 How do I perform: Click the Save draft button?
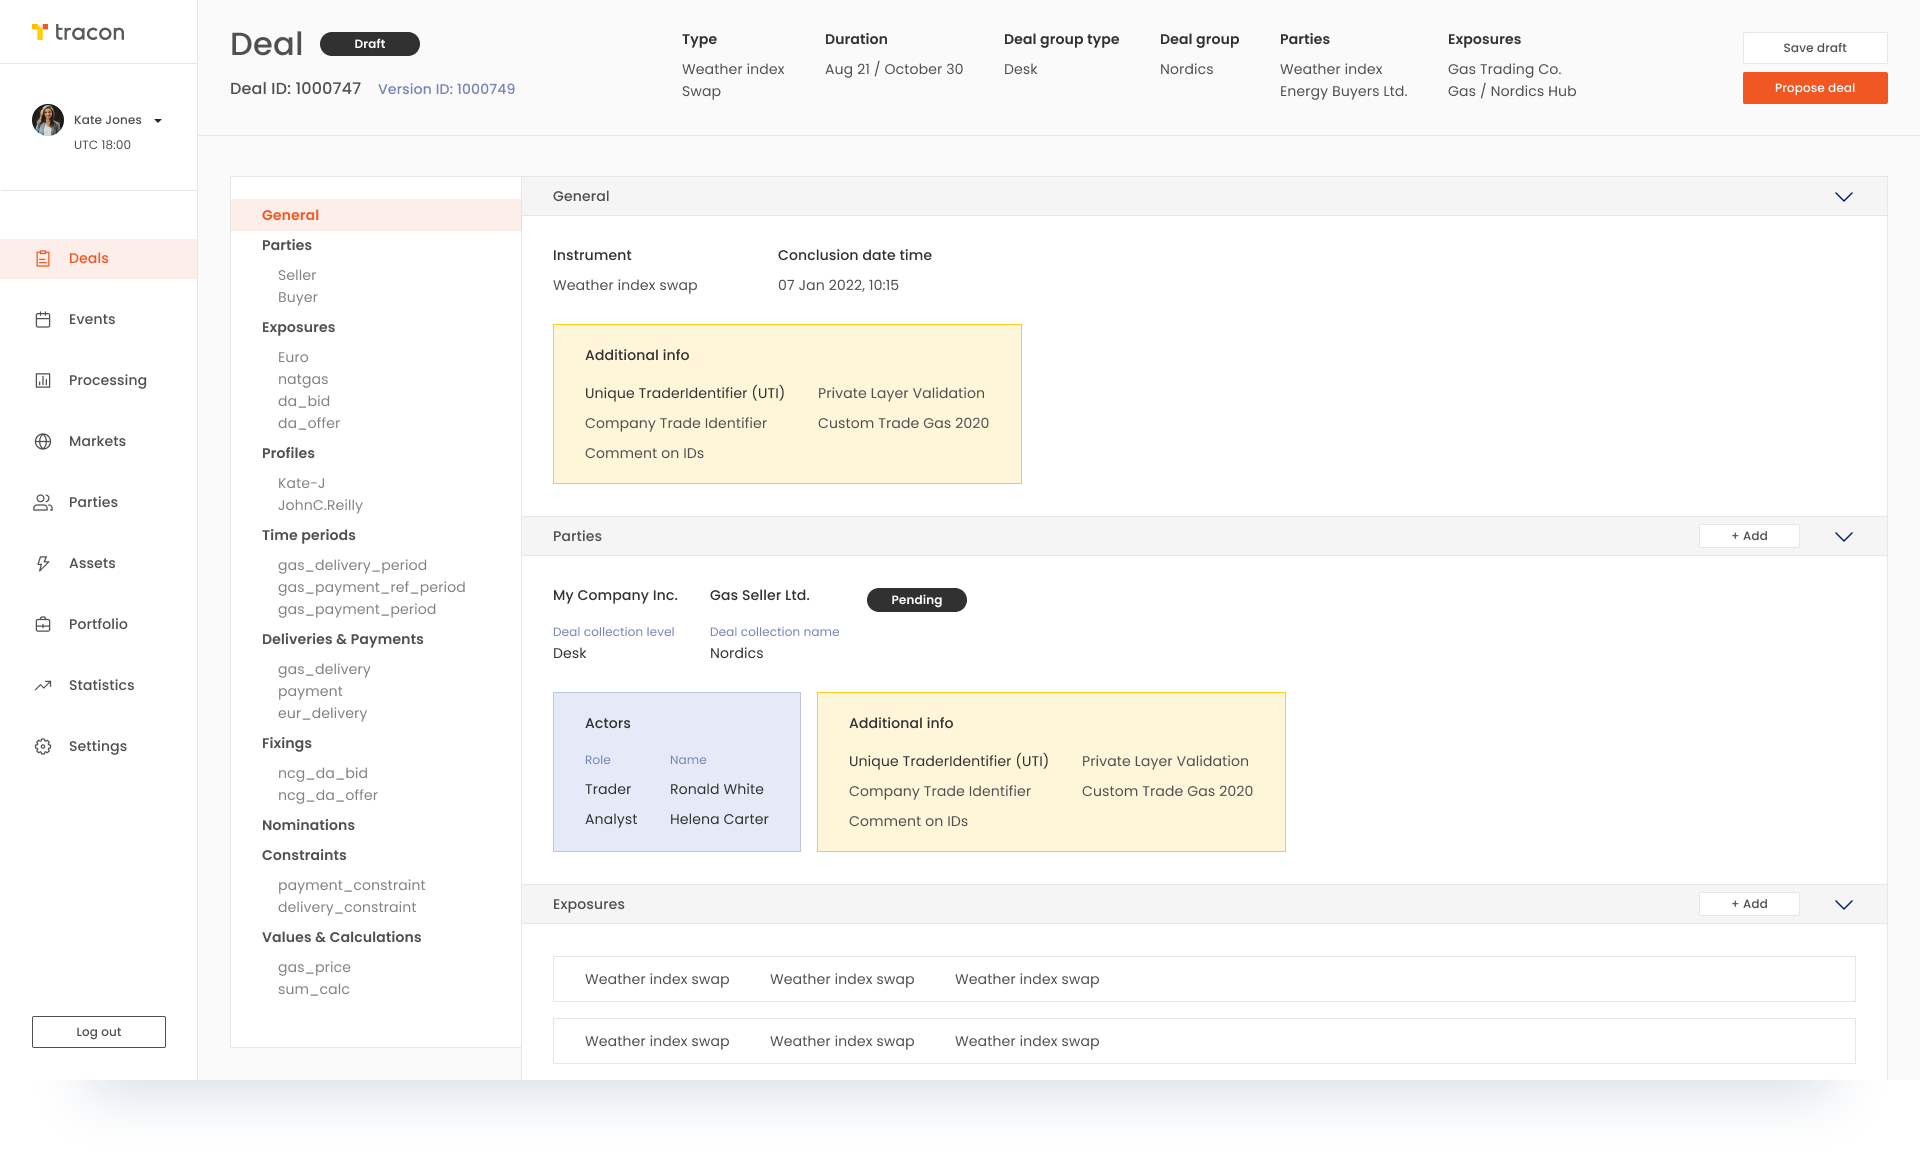[1814, 48]
